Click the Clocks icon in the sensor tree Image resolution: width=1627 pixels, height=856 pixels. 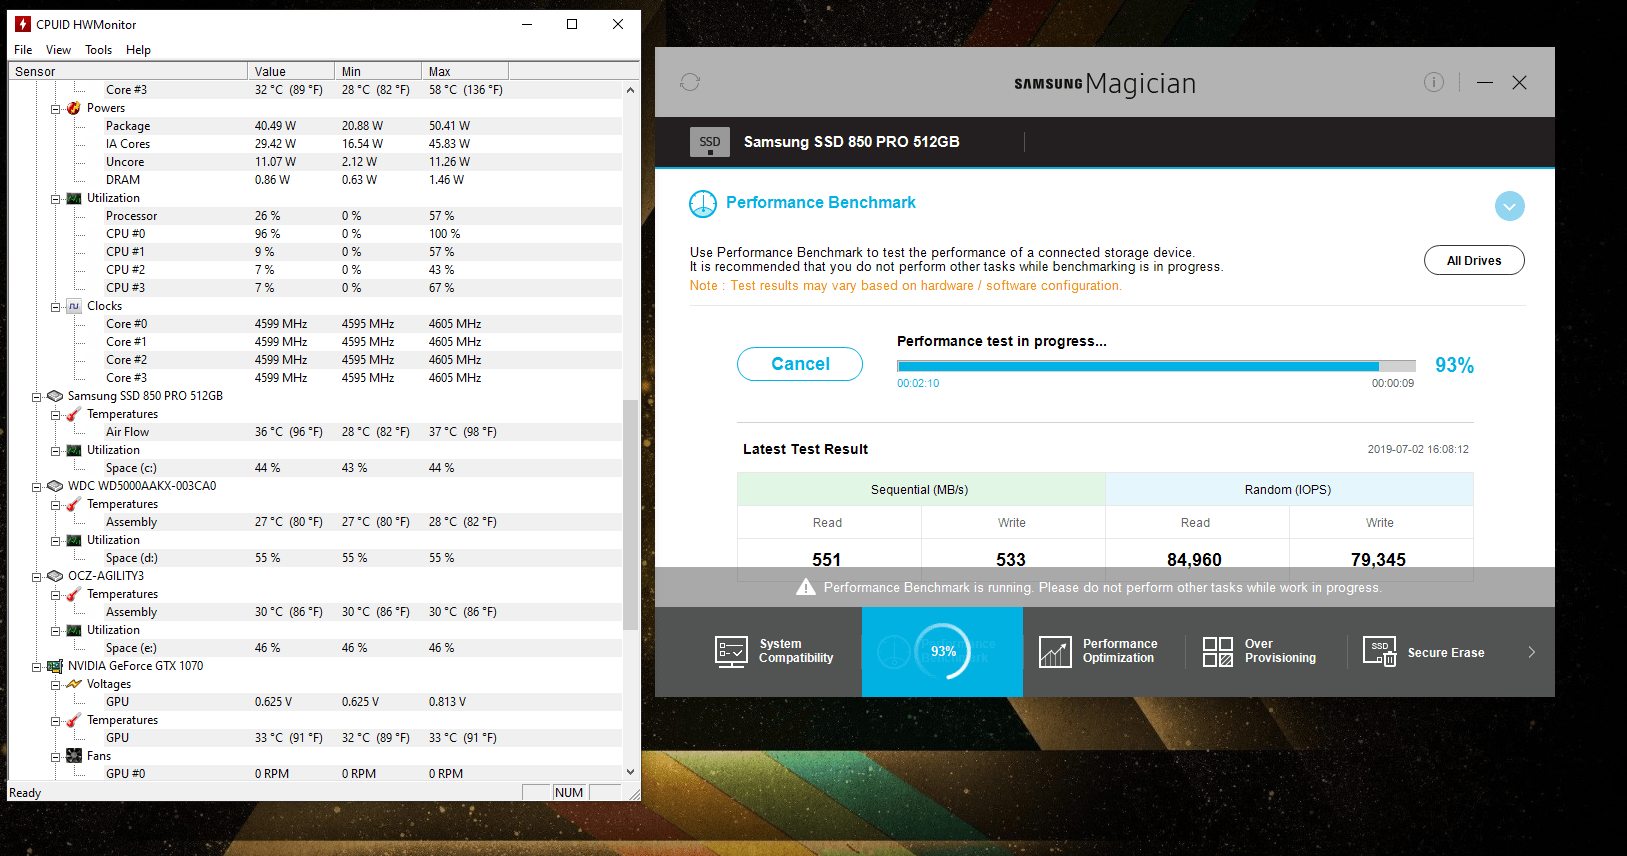pyautogui.click(x=74, y=306)
